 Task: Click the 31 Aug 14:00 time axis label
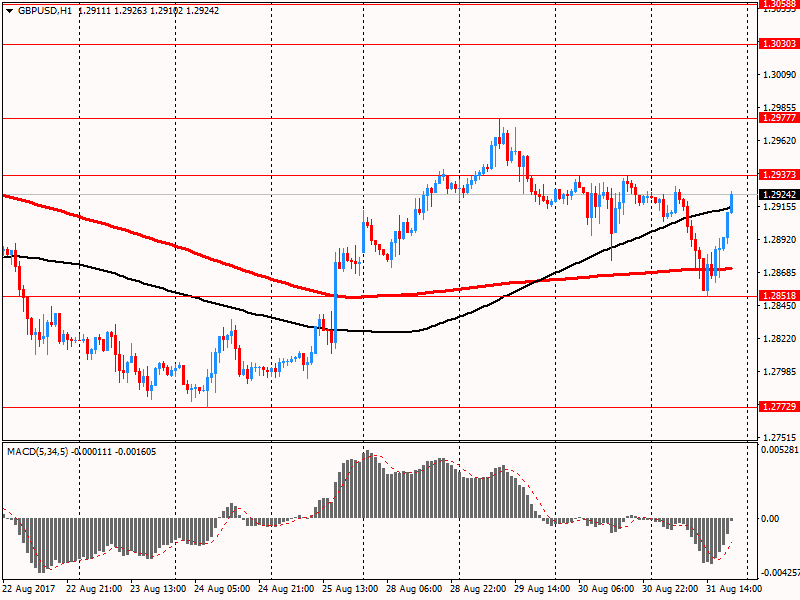(734, 589)
